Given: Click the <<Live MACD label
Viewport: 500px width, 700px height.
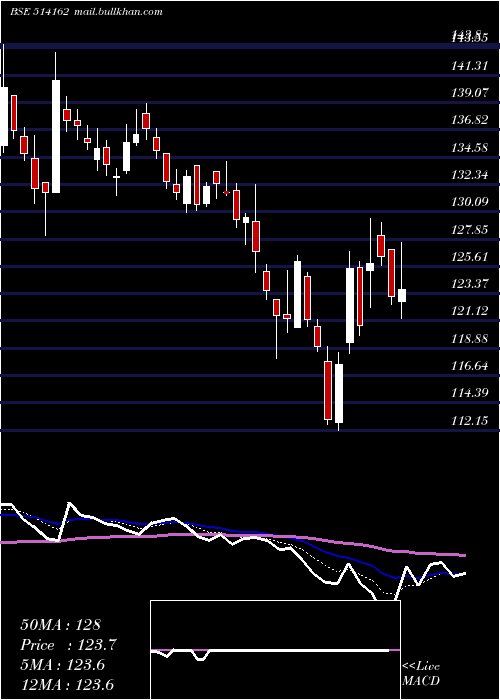Looking at the screenshot, I should [421, 674].
